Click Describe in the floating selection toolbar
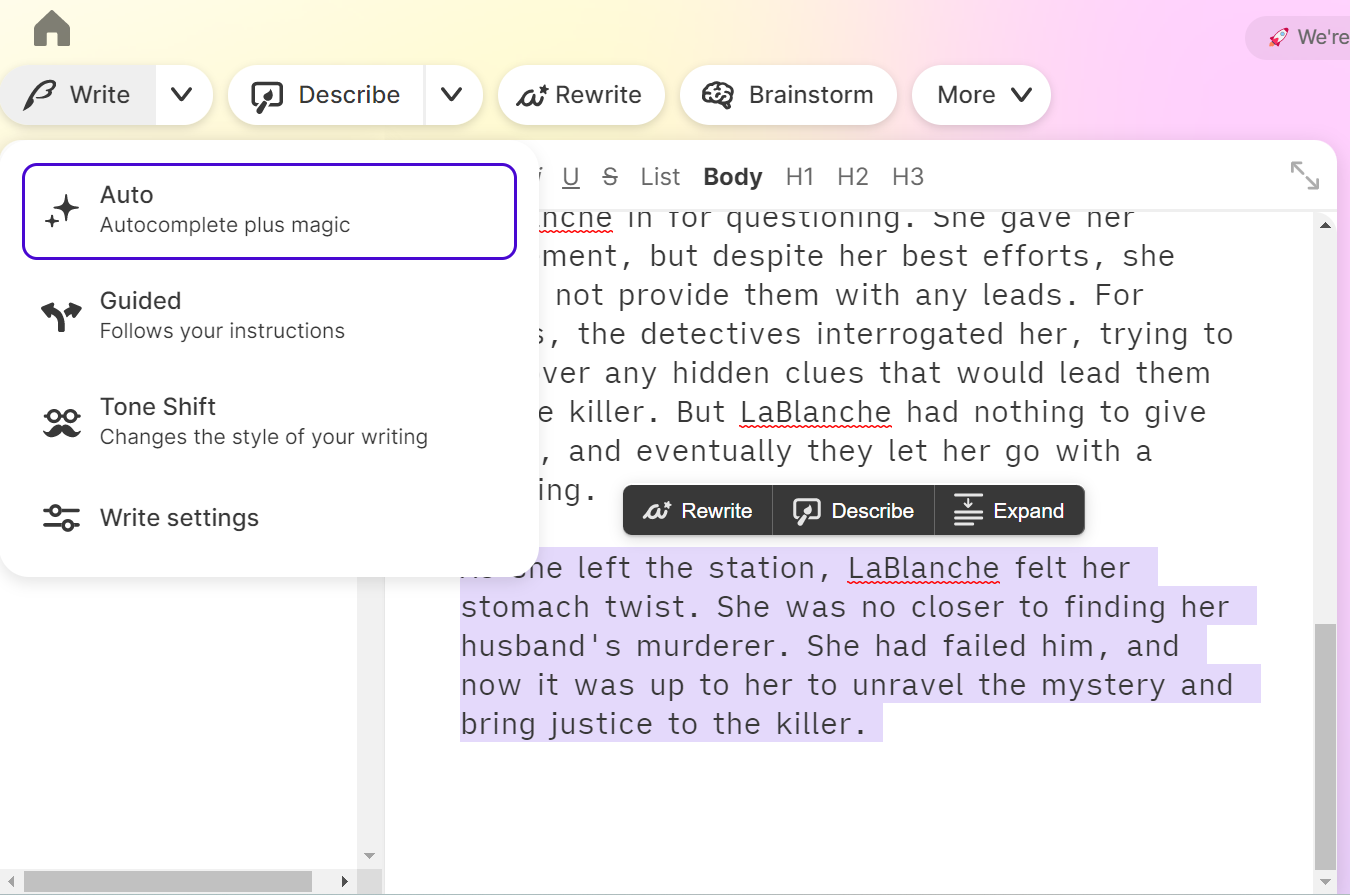The height and width of the screenshot is (895, 1350). [853, 511]
